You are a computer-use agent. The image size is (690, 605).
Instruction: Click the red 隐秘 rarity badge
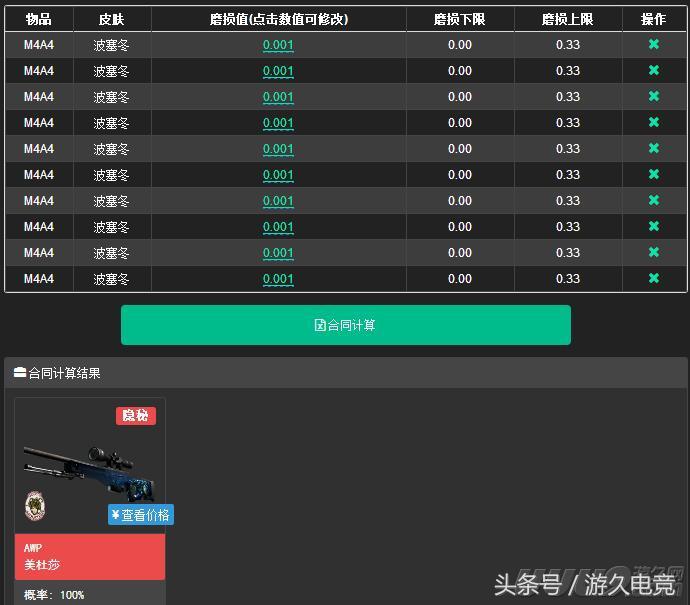coord(136,416)
